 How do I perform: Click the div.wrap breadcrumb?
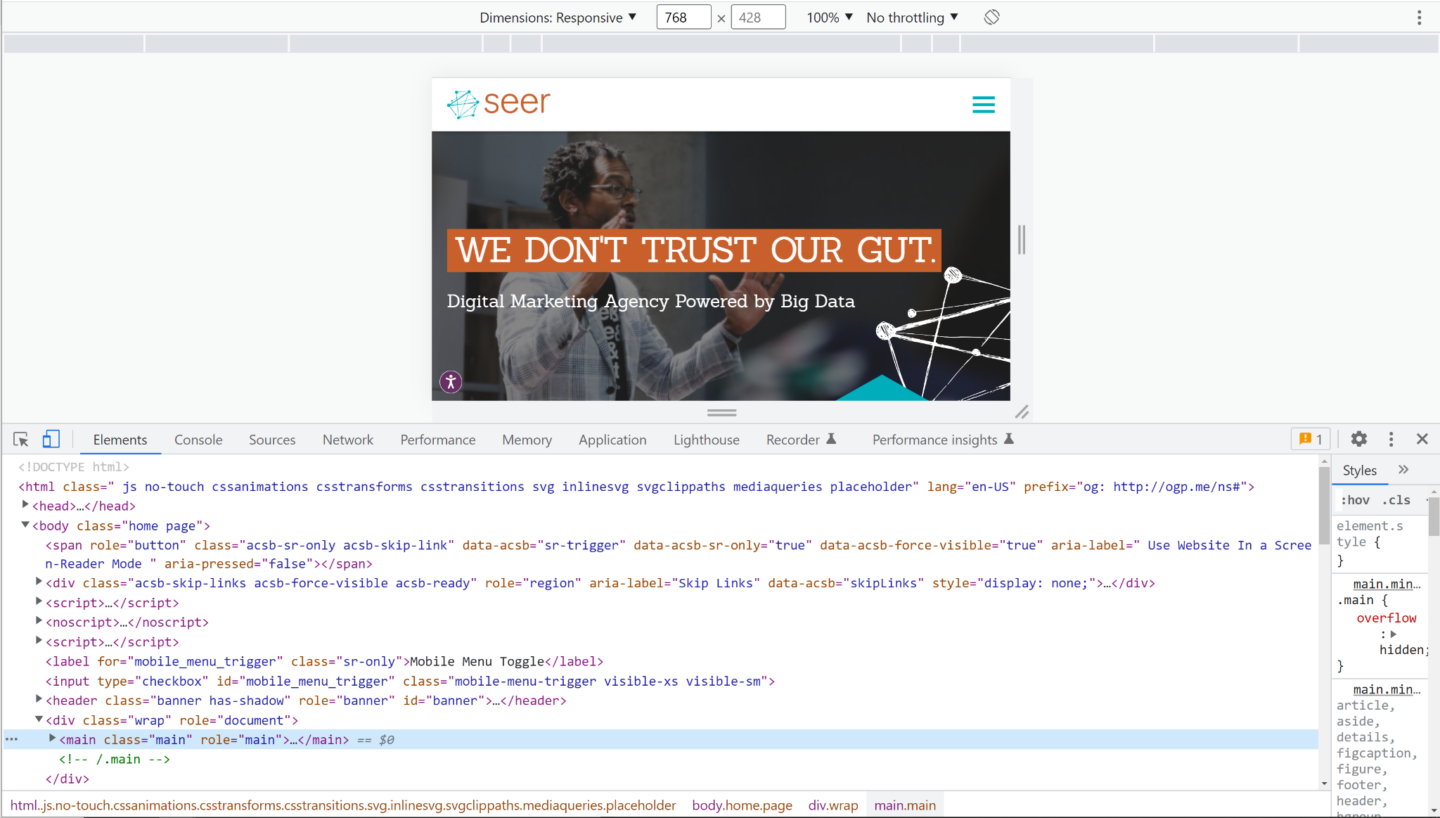[x=833, y=805]
